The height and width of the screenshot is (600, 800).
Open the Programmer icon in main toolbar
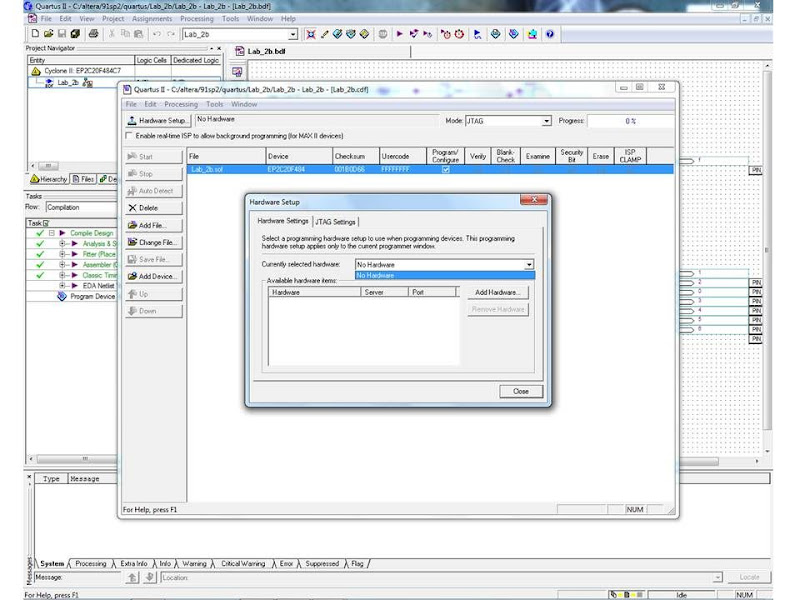click(x=514, y=34)
